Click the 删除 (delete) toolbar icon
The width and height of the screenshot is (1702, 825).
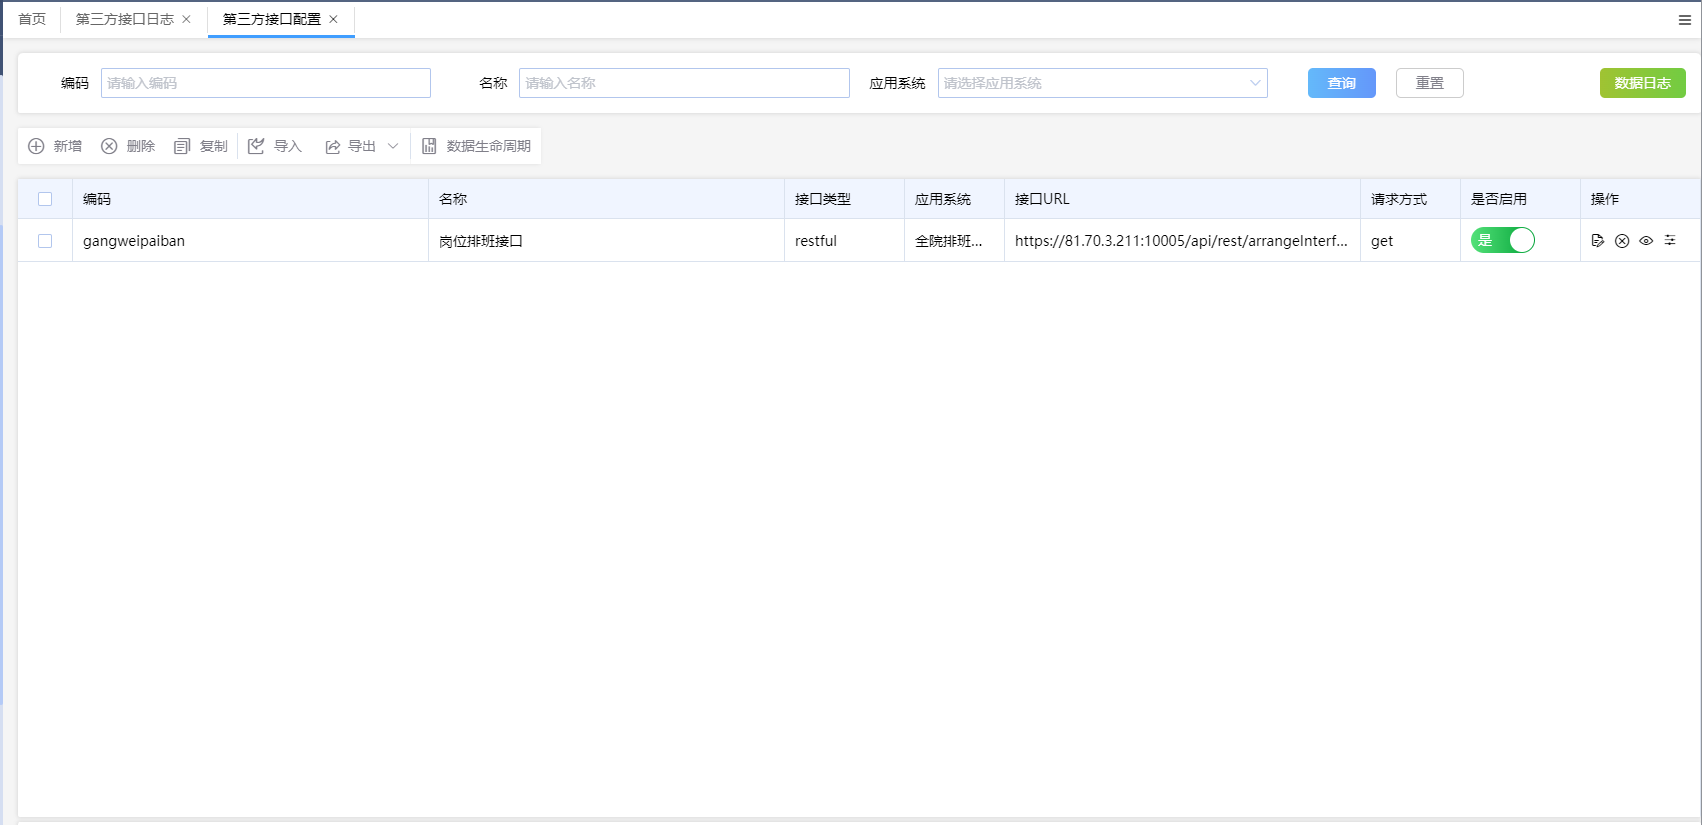coord(109,146)
